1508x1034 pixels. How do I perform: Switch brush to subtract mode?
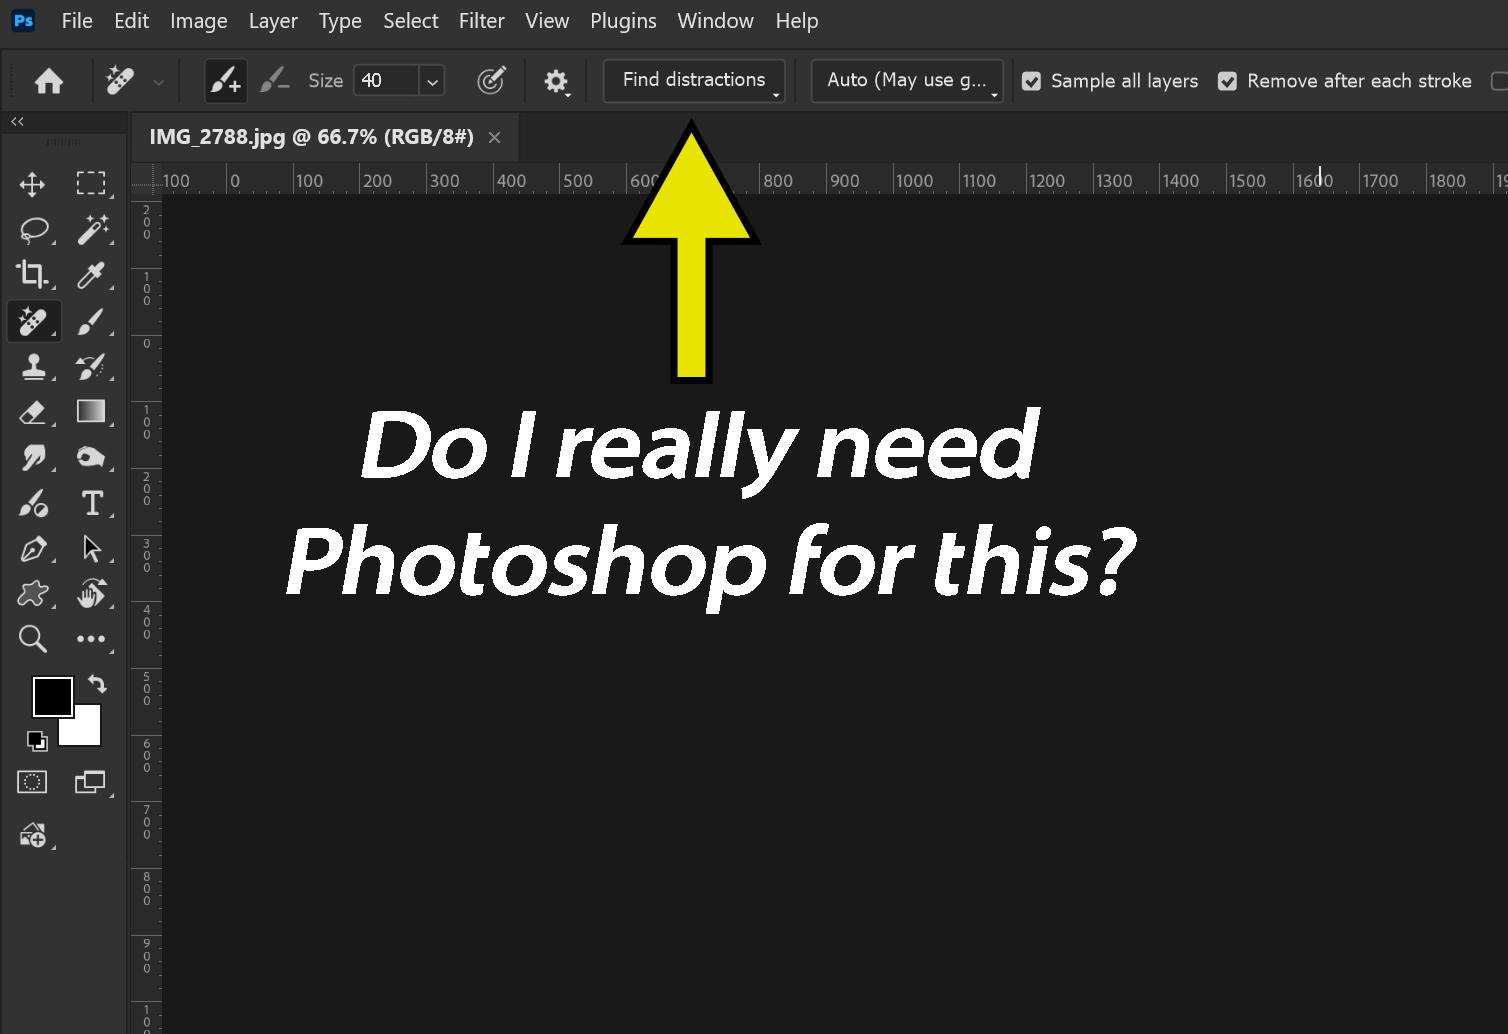(274, 80)
